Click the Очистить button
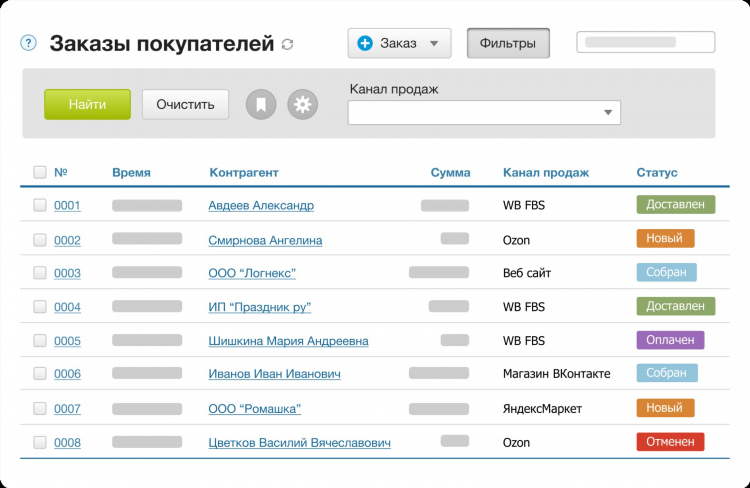Screen dimensions: 750x488 click(185, 104)
